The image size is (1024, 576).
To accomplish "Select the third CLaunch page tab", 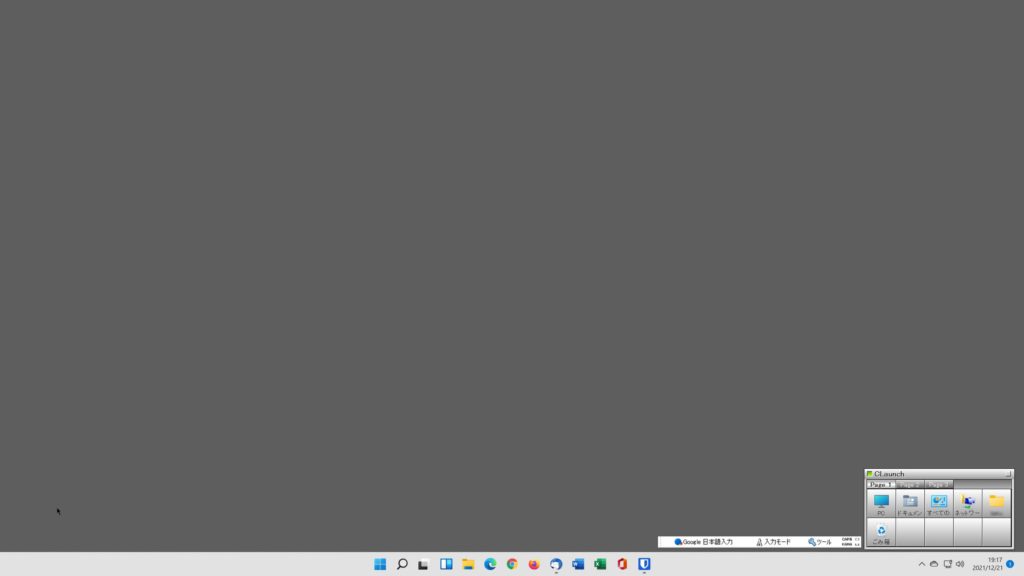I will click(x=938, y=484).
